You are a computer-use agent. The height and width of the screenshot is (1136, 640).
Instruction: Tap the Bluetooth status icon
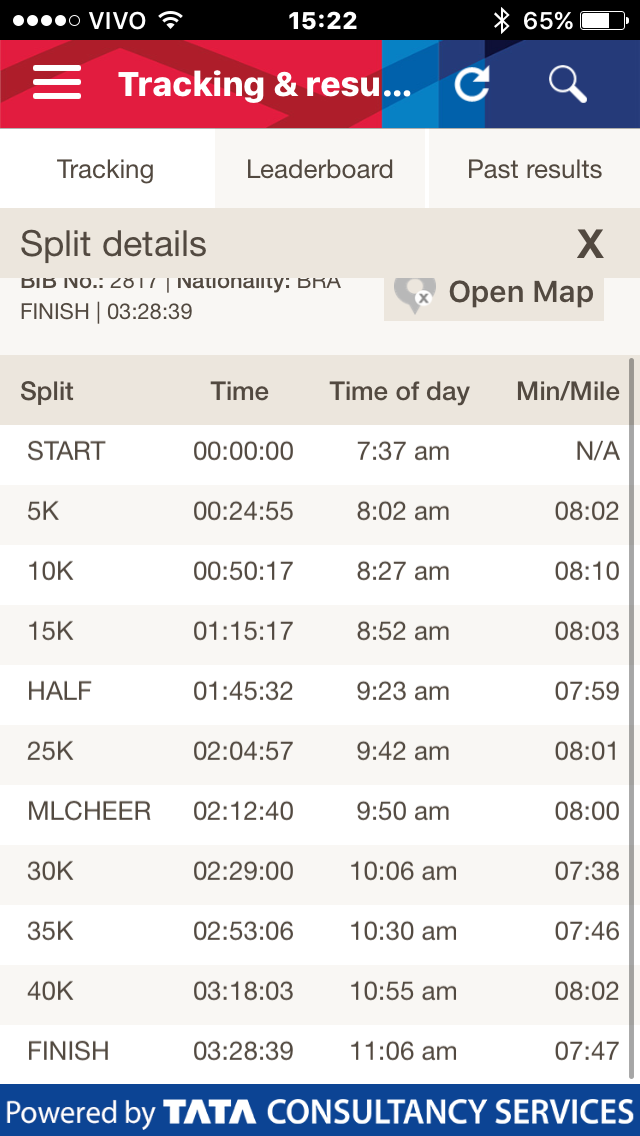(x=501, y=20)
